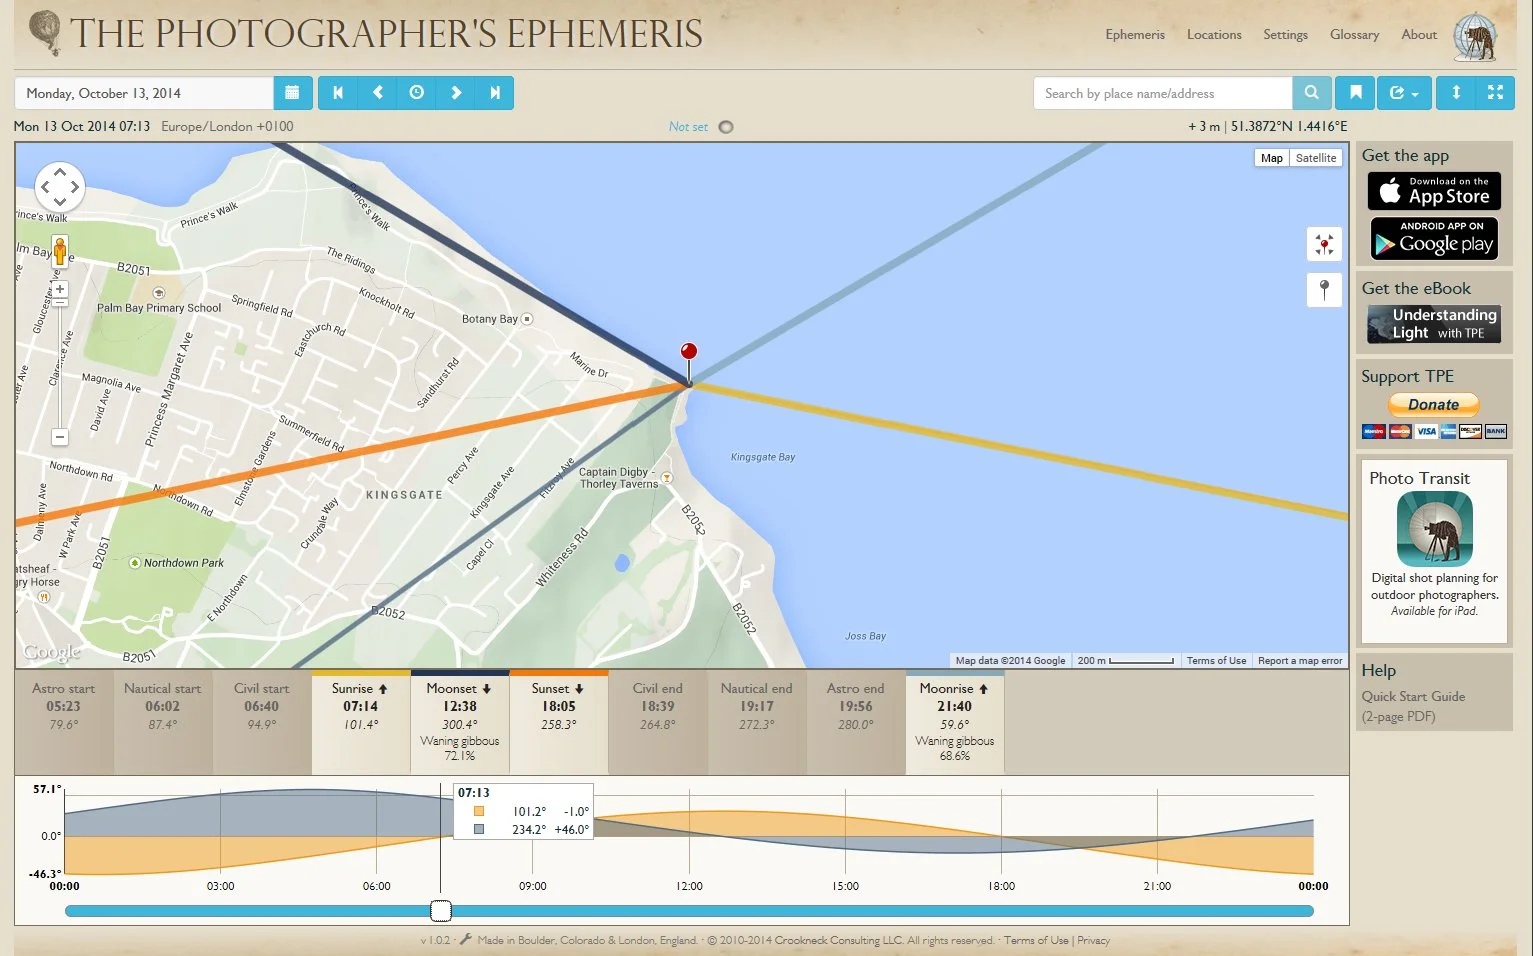Download from the App Store badge
Image resolution: width=1533 pixels, height=956 pixels.
pyautogui.click(x=1434, y=191)
